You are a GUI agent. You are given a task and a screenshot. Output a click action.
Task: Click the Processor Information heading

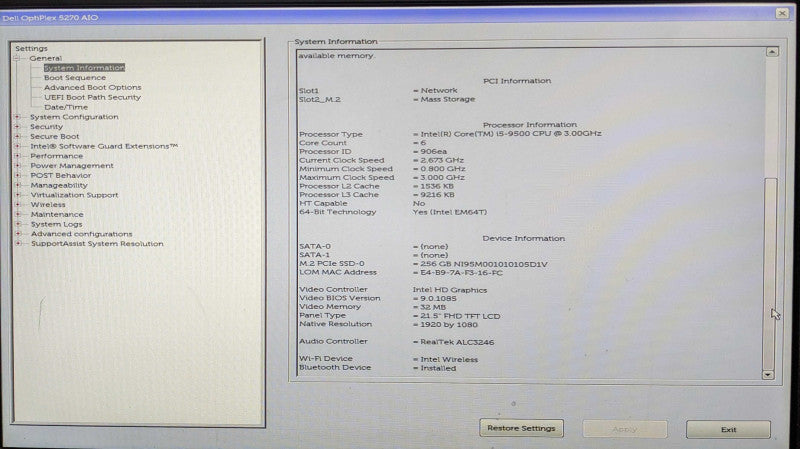tap(530, 124)
